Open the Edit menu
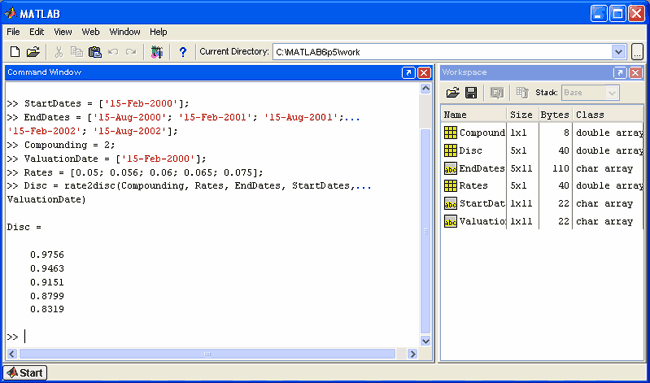The width and height of the screenshot is (650, 383). point(36,32)
